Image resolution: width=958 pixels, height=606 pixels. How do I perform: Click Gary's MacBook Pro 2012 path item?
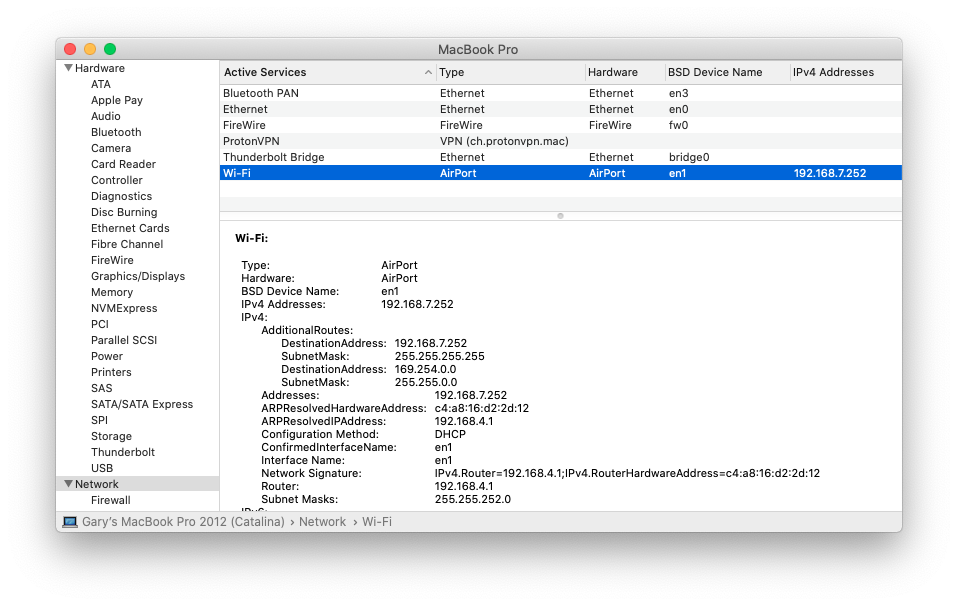pos(183,522)
